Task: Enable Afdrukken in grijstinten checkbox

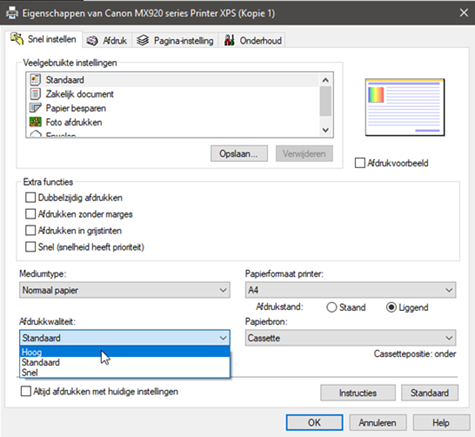Action: pyautogui.click(x=30, y=230)
